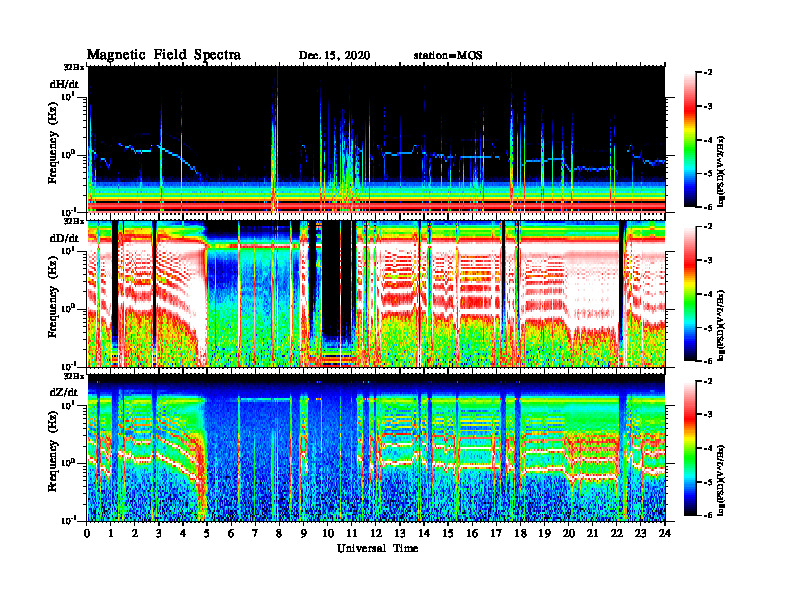Viewport: 792px width, 612px height.
Task: Click the dZ/dt panel label
Action: point(64,392)
